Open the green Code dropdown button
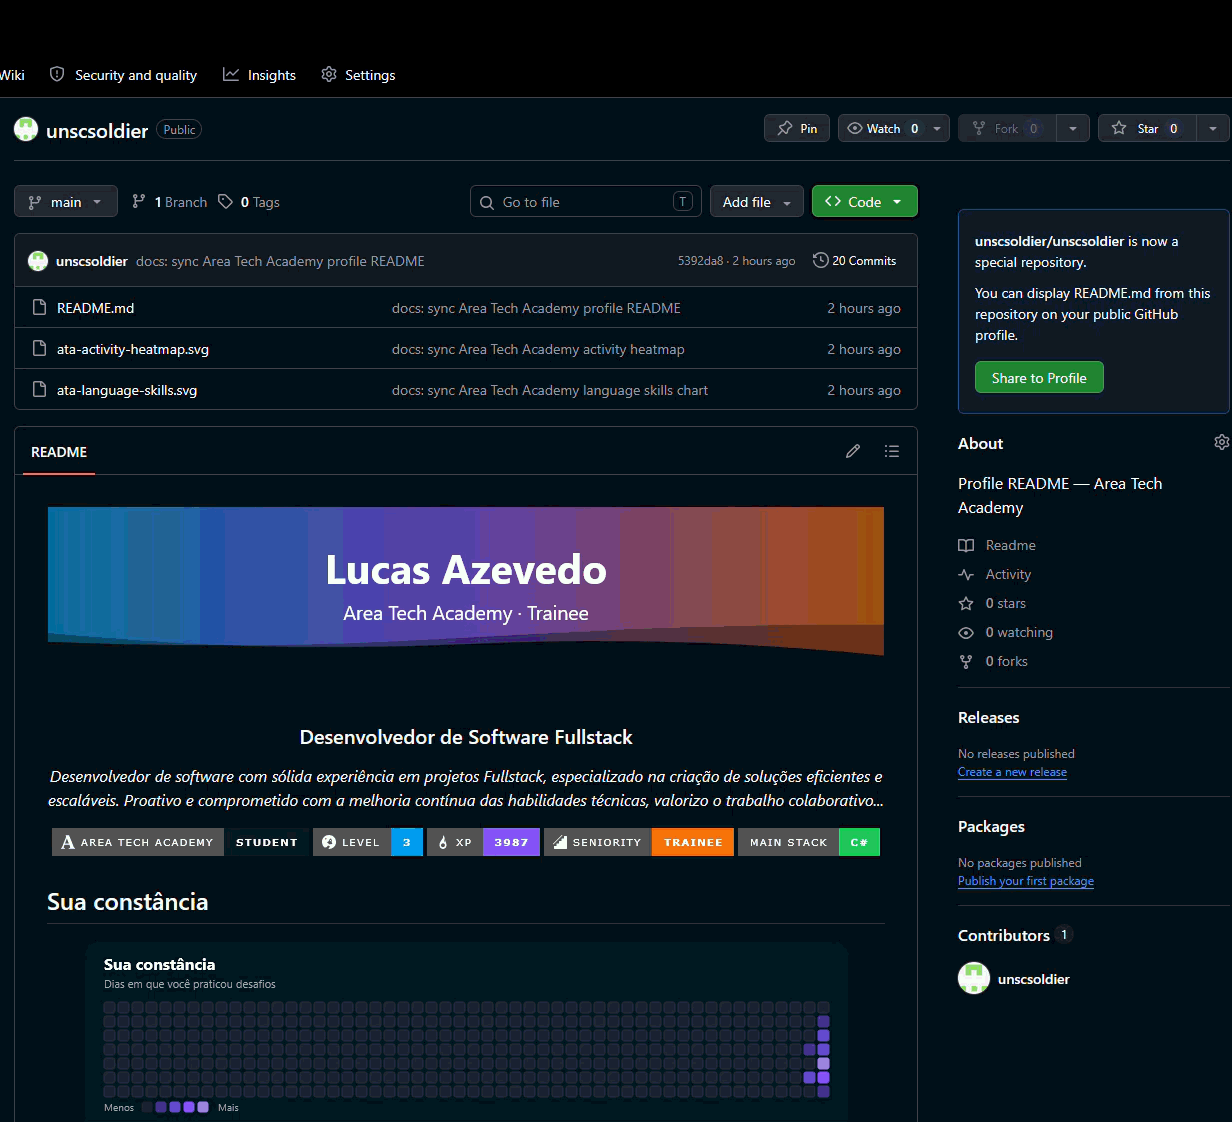This screenshot has height=1122, width=1232. (x=865, y=202)
